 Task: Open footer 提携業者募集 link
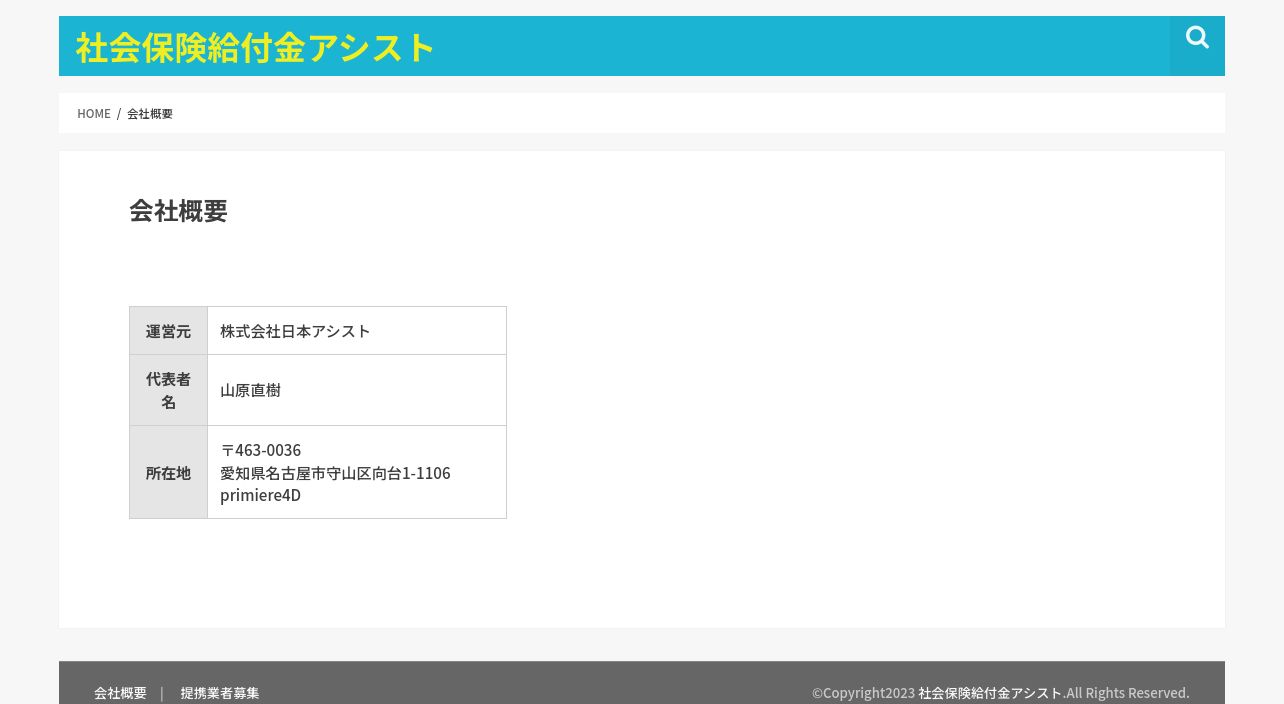click(x=220, y=693)
